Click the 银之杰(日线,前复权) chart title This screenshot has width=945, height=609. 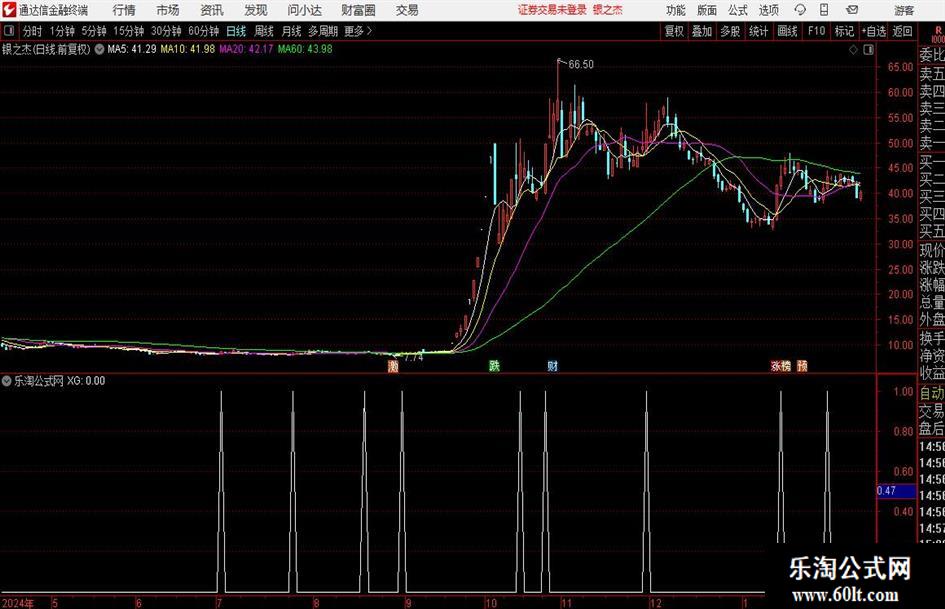[x=46, y=49]
